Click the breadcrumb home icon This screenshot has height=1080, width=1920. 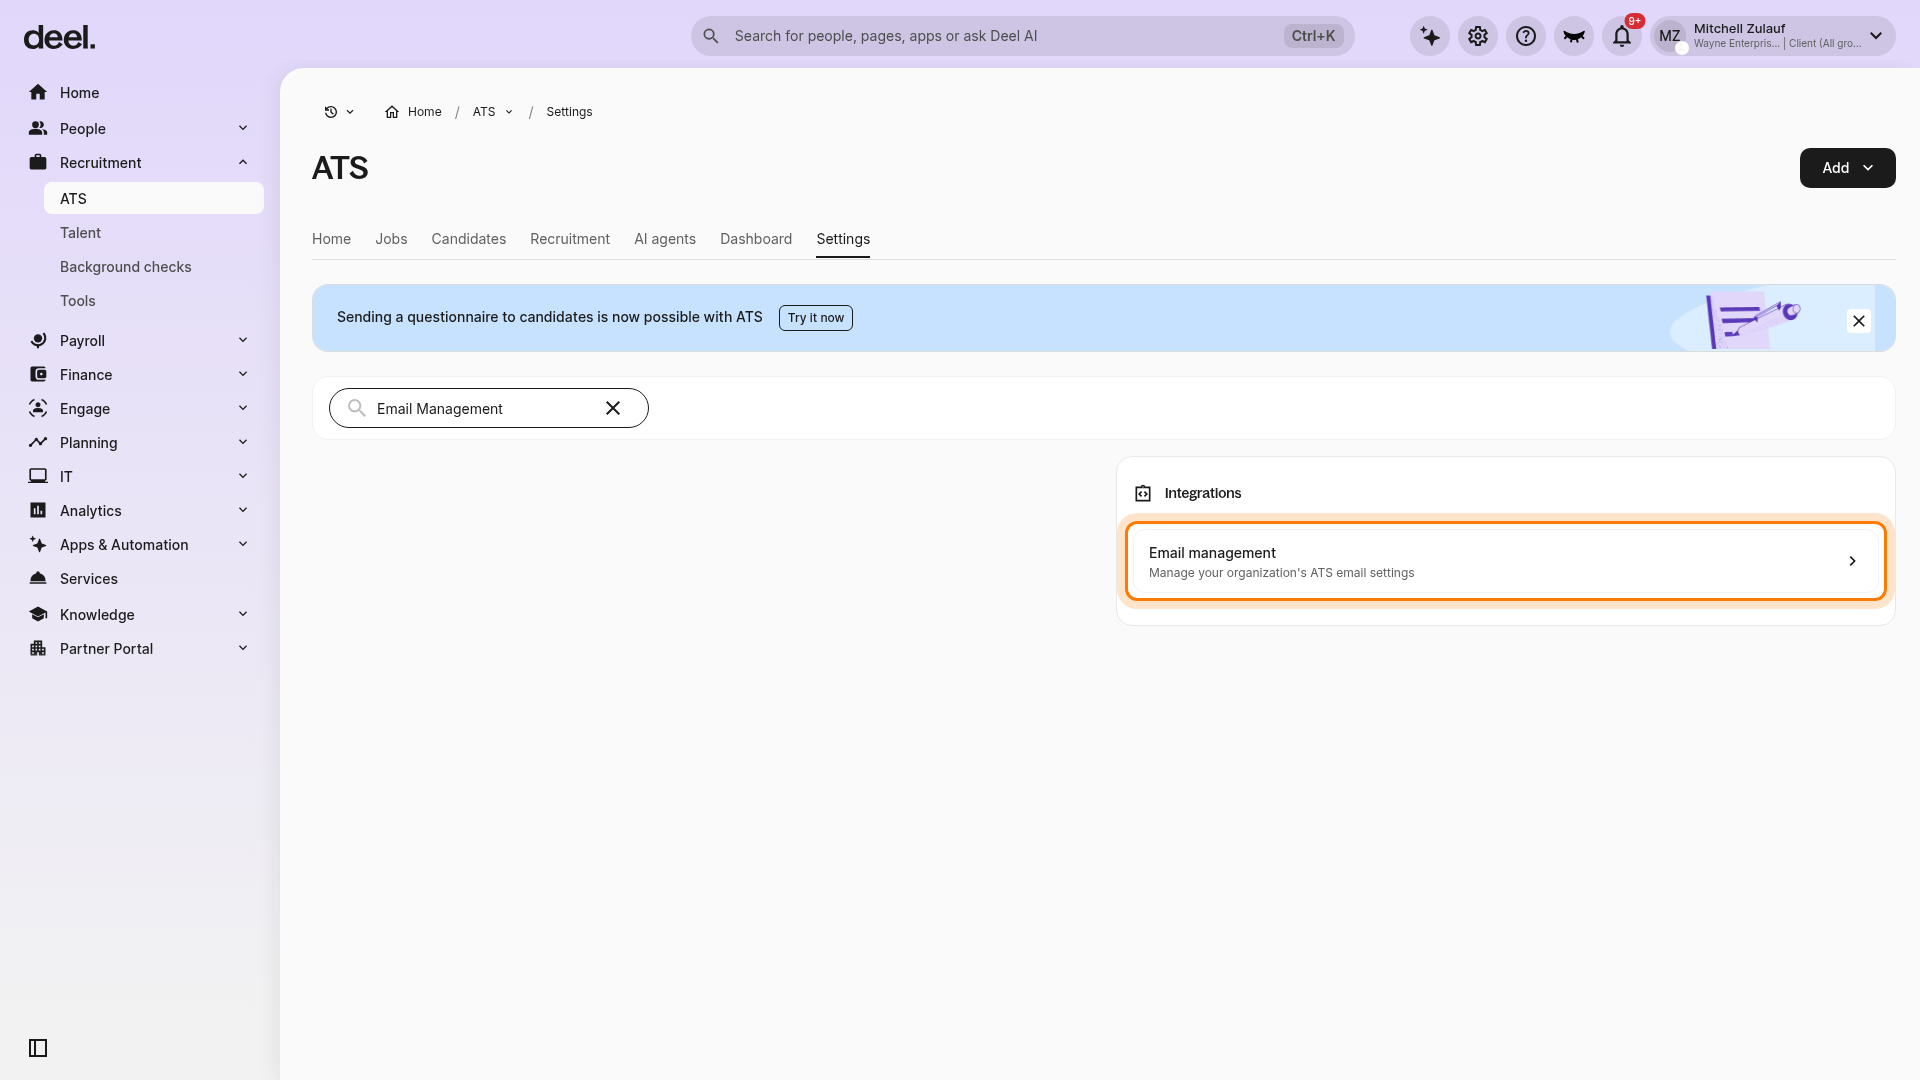[x=392, y=112]
